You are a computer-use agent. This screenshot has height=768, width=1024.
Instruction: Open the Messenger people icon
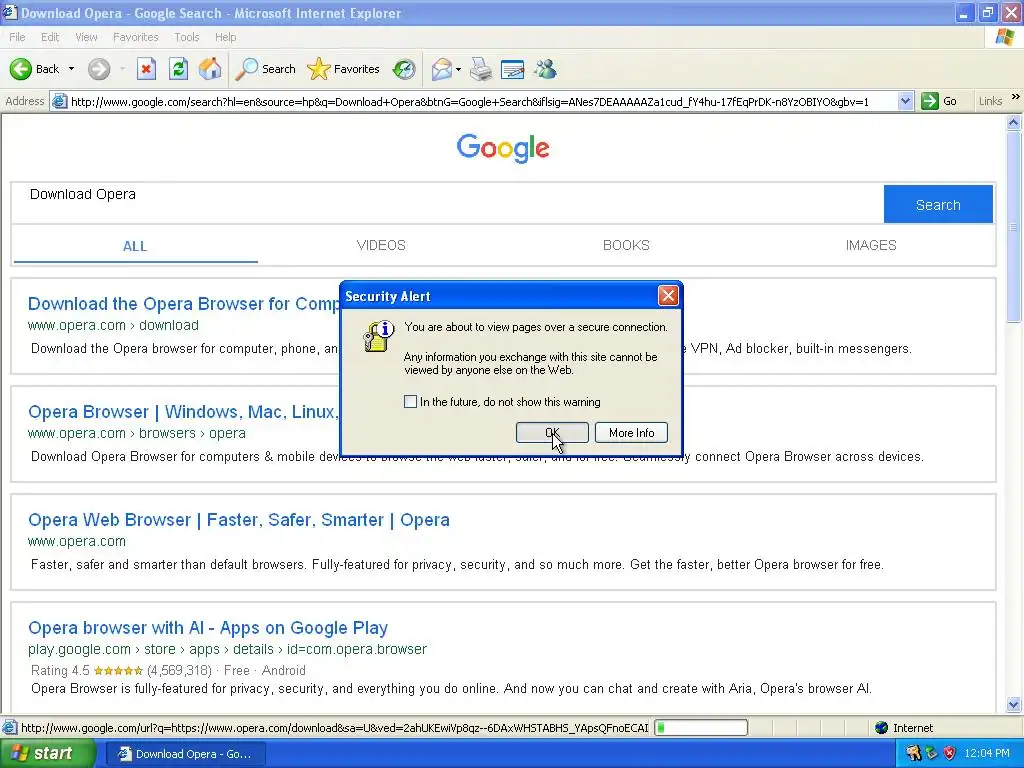coord(545,69)
